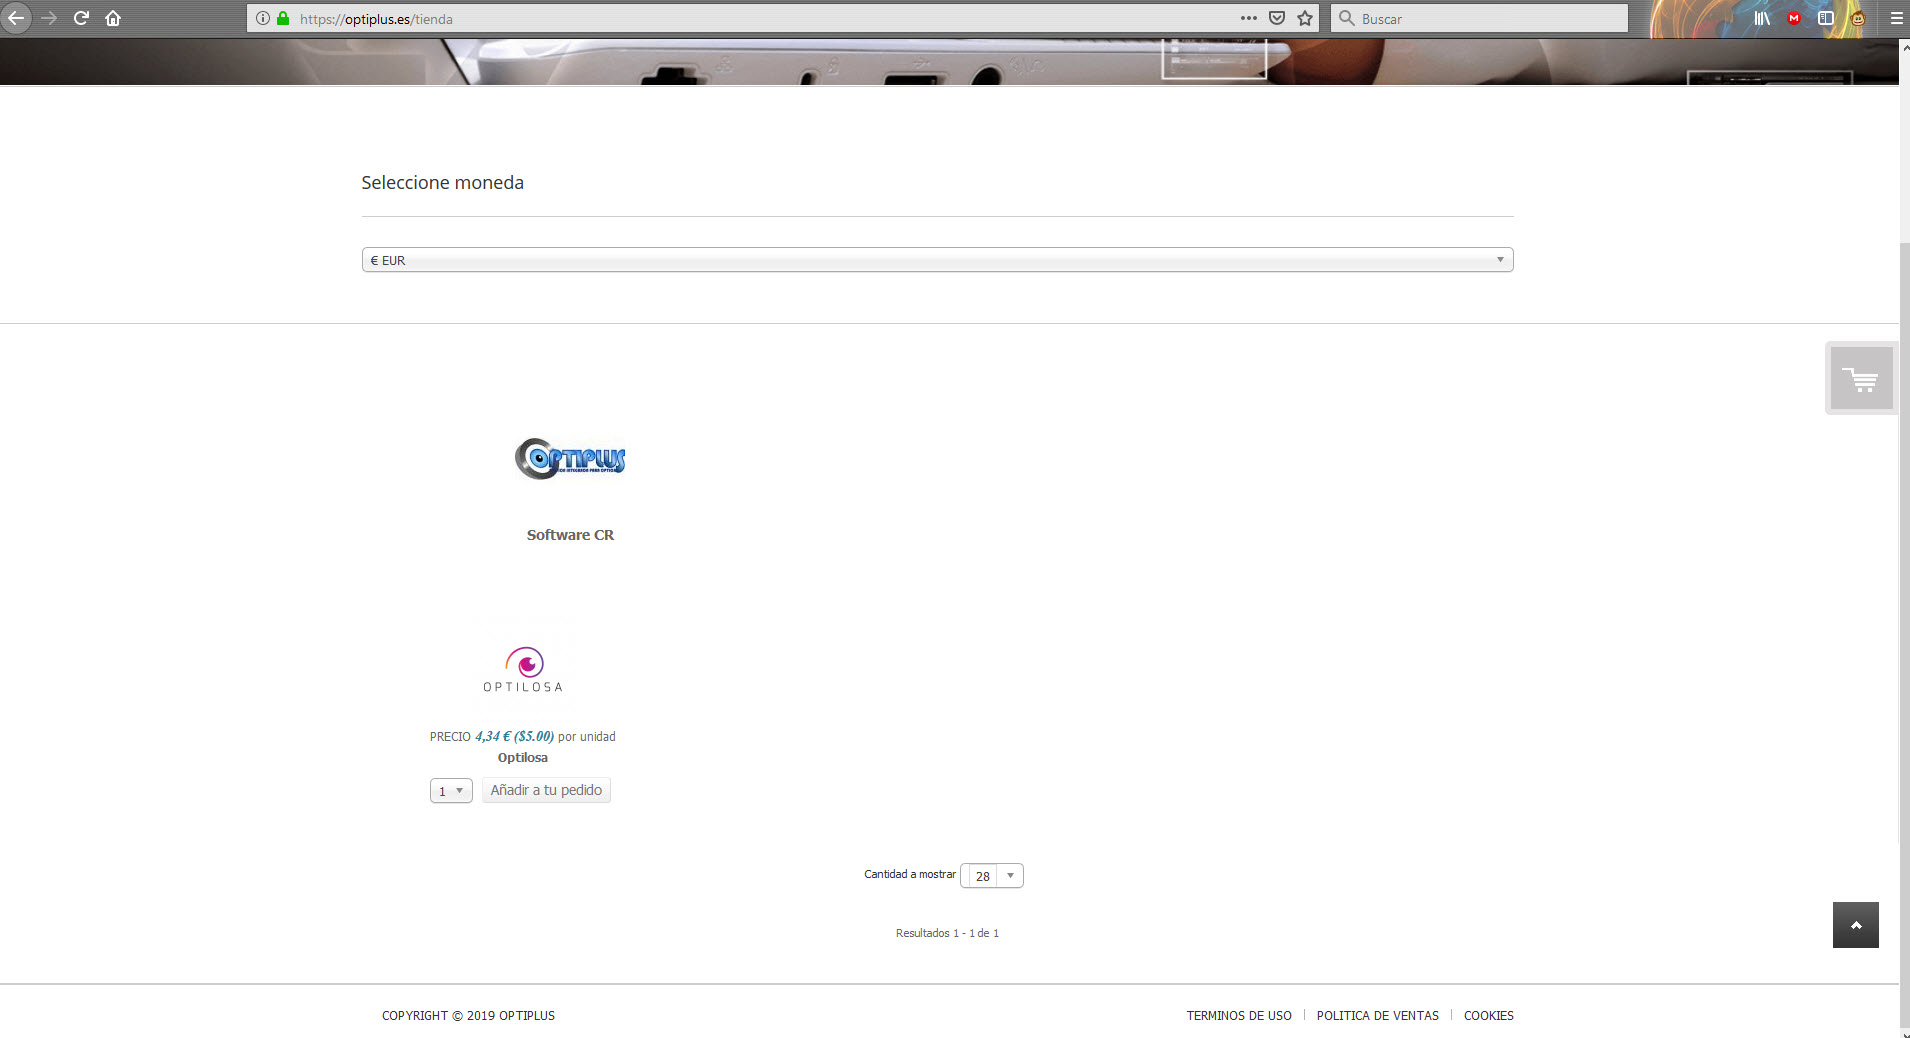Image resolution: width=1910 pixels, height=1038 pixels.
Task: Show site information icon
Action: point(263,18)
